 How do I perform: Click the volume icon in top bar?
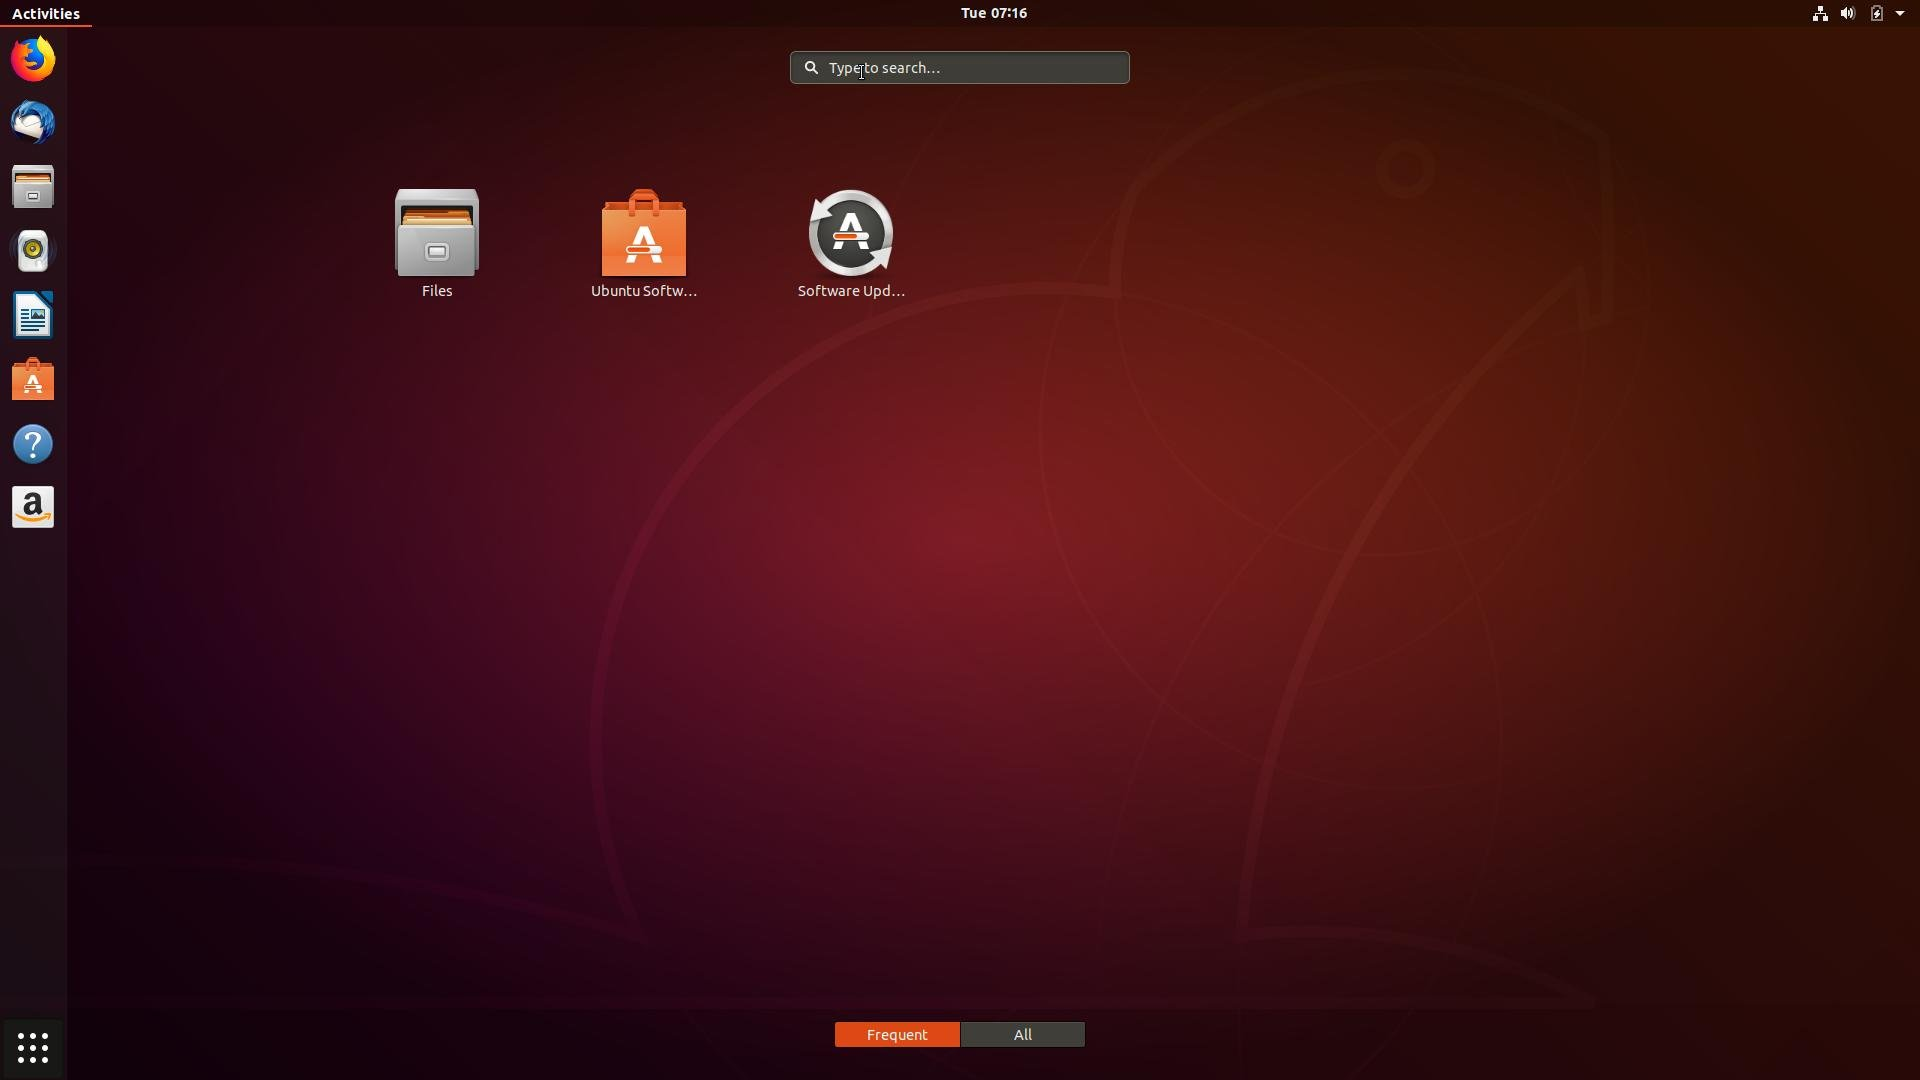[x=1848, y=13]
